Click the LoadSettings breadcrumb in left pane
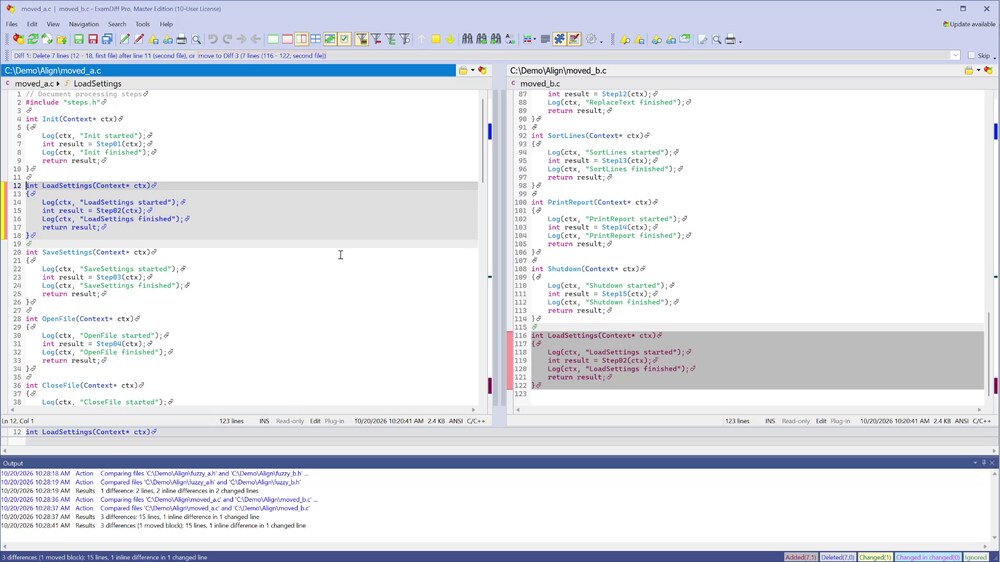1000x562 pixels. tap(97, 84)
